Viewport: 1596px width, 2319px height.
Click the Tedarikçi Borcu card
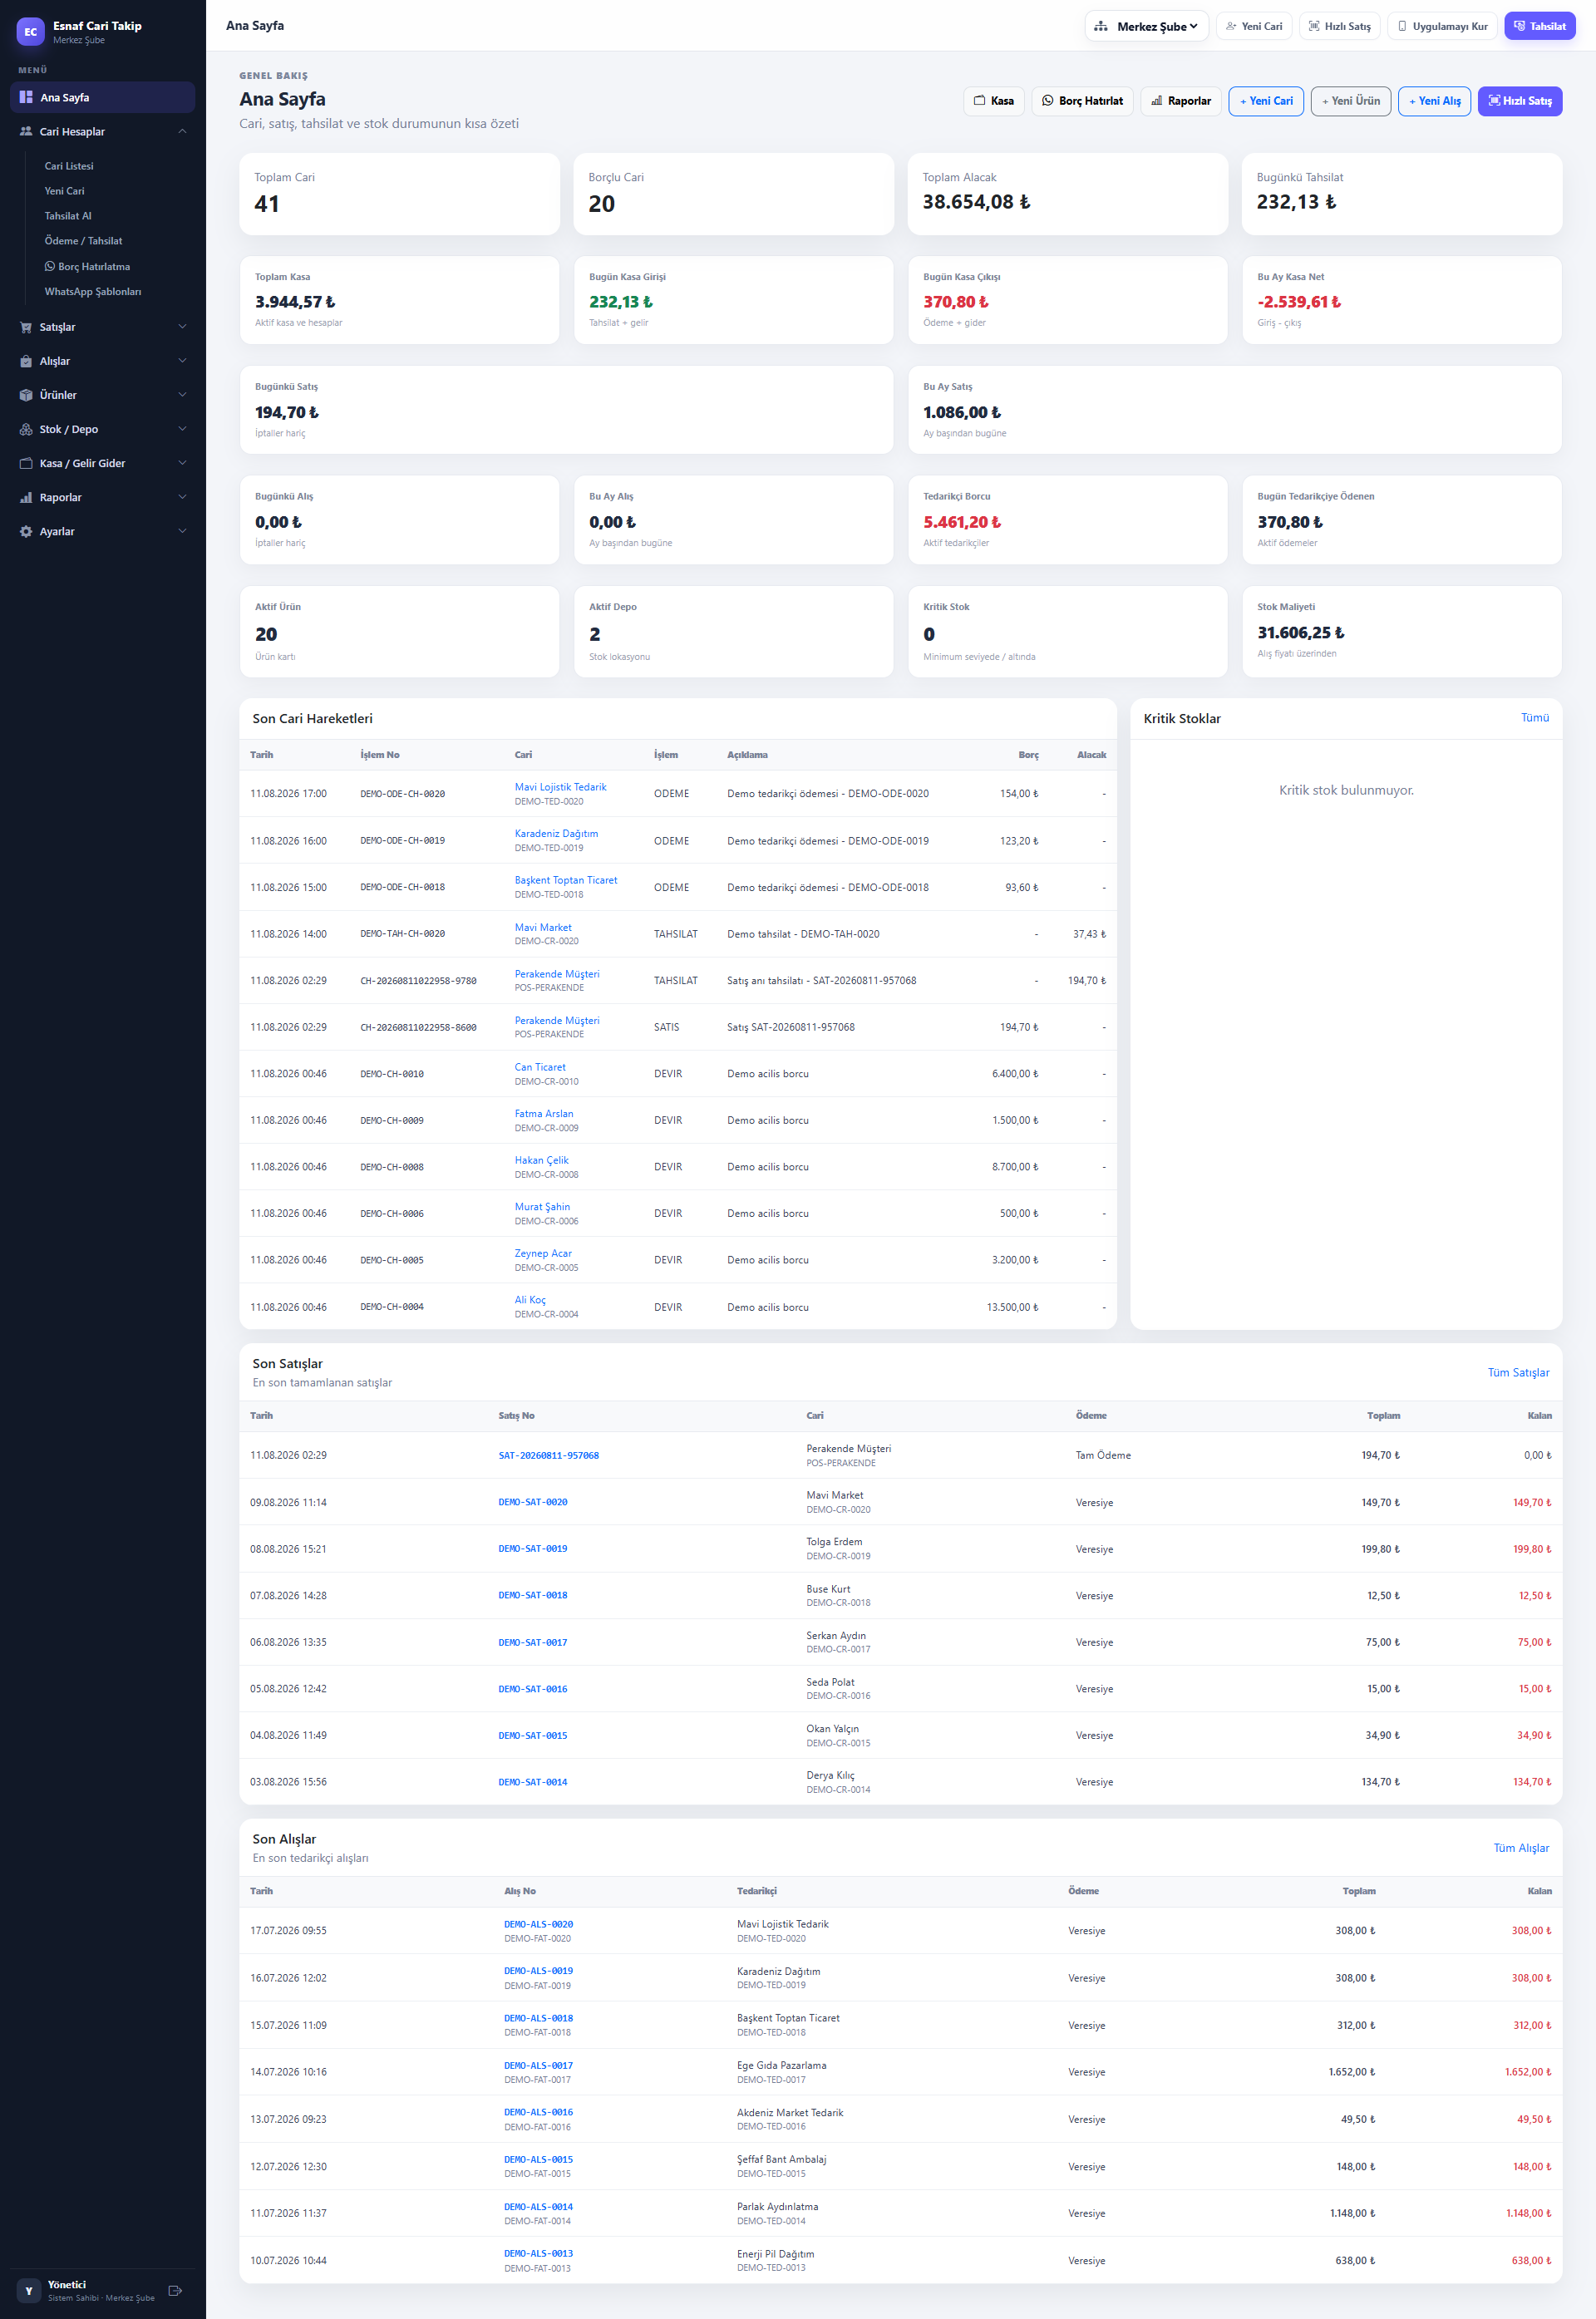click(x=1067, y=520)
